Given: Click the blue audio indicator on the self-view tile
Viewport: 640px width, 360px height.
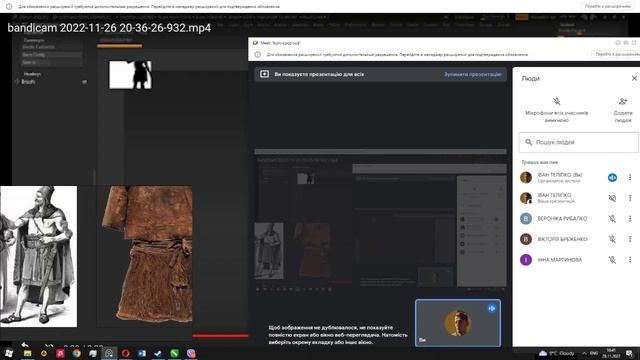Looking at the screenshot, I should pyautogui.click(x=491, y=309).
